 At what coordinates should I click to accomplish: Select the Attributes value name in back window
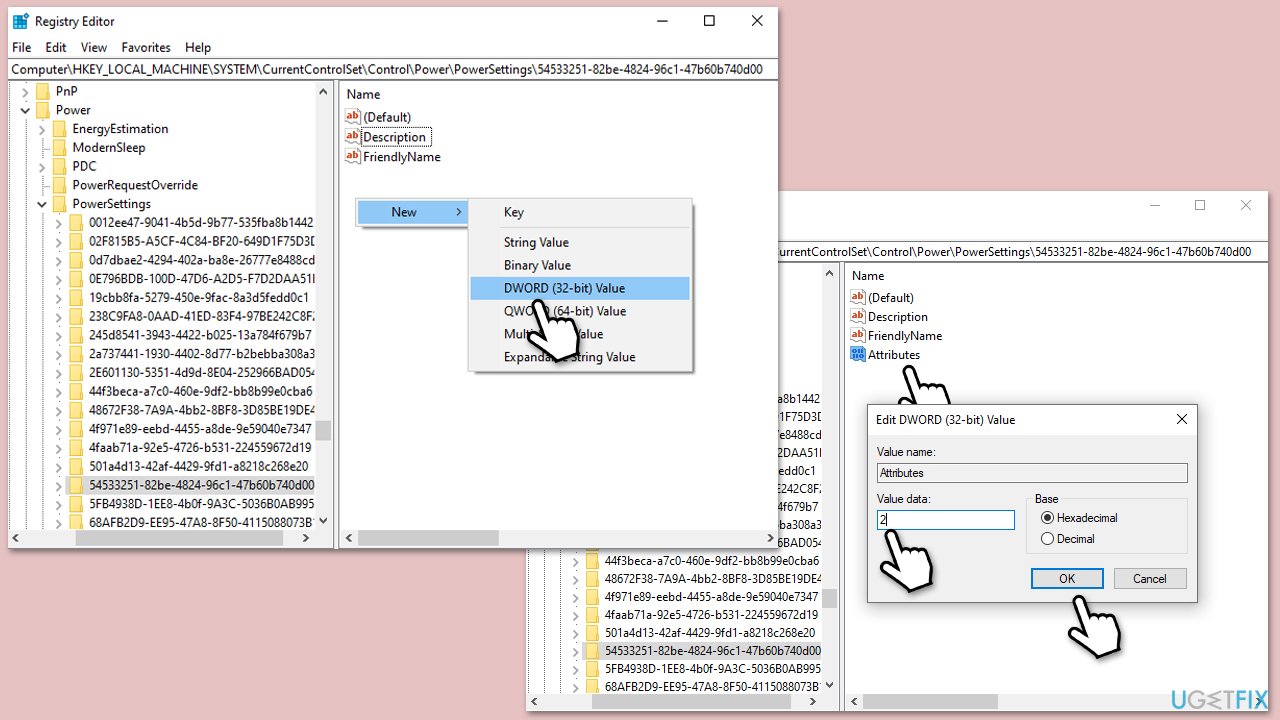(x=893, y=354)
